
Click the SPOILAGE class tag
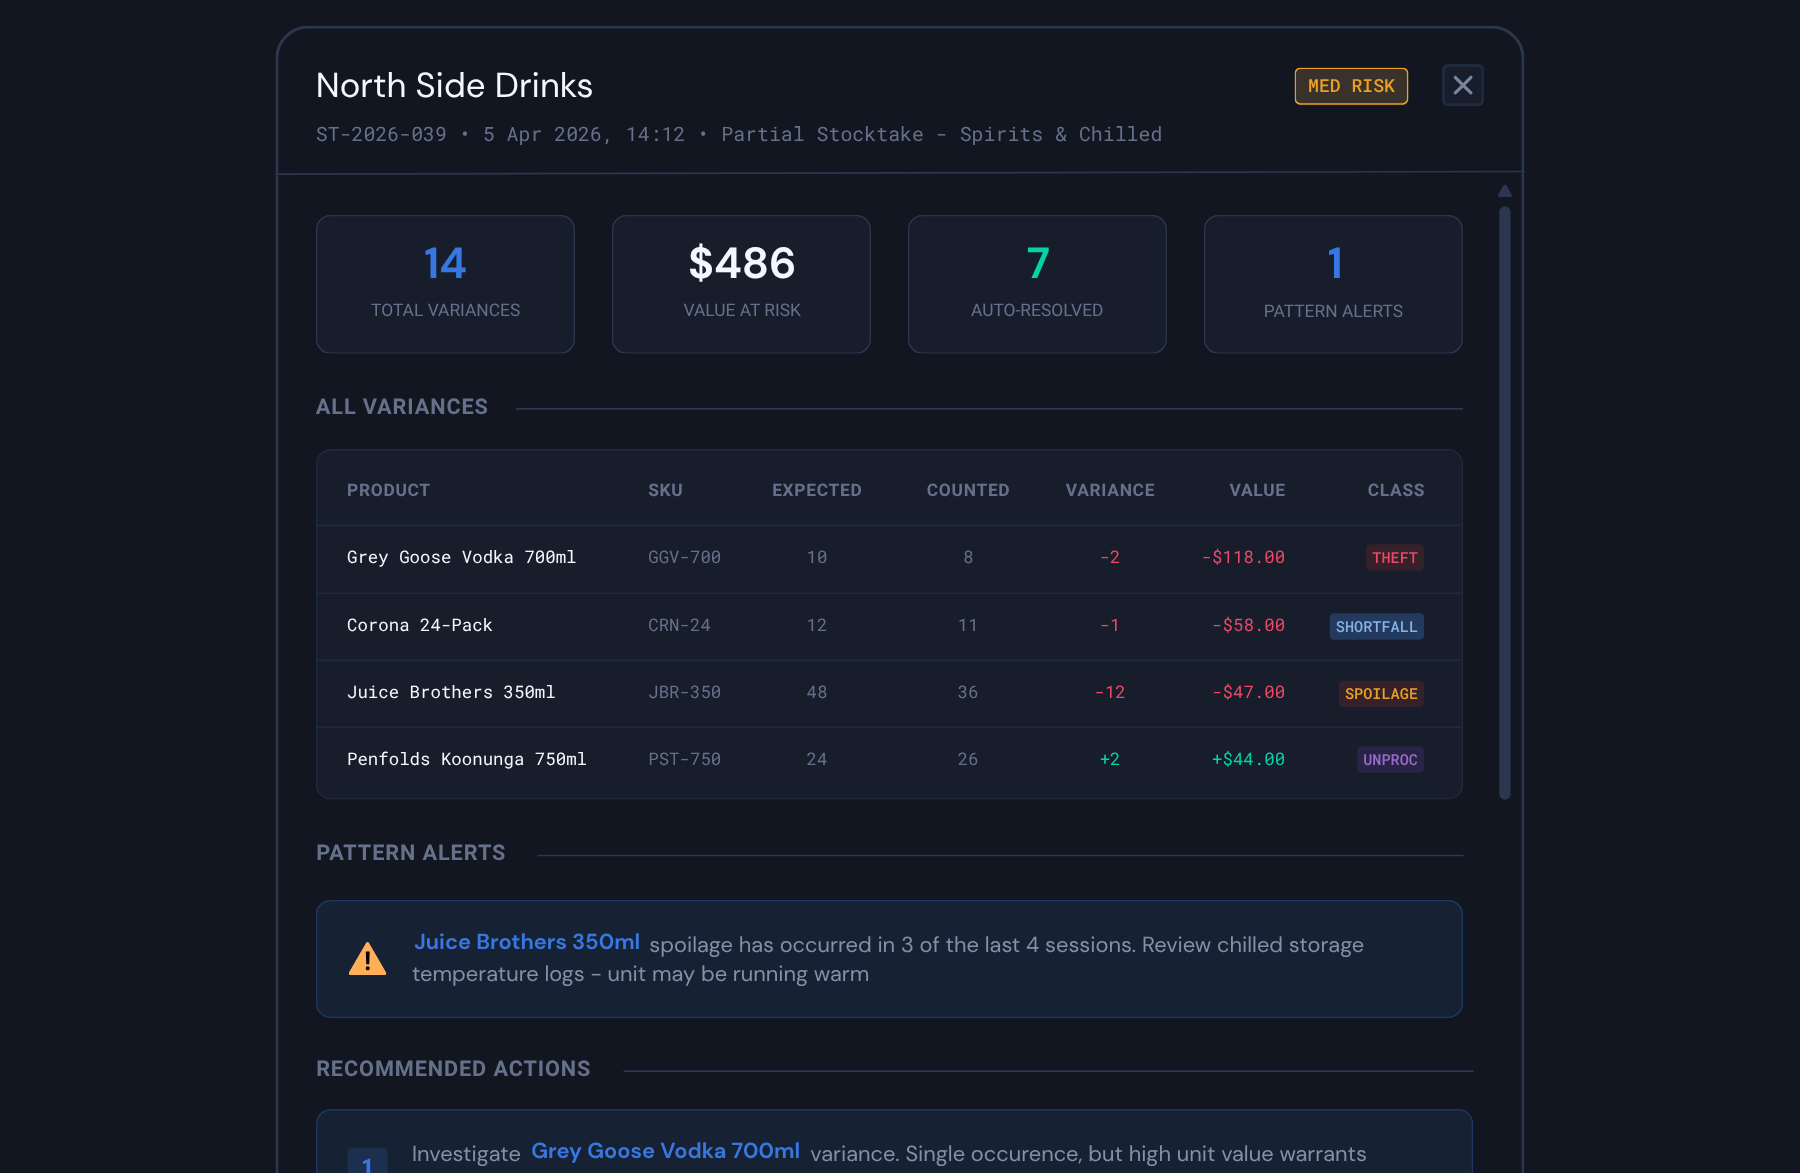click(1381, 694)
